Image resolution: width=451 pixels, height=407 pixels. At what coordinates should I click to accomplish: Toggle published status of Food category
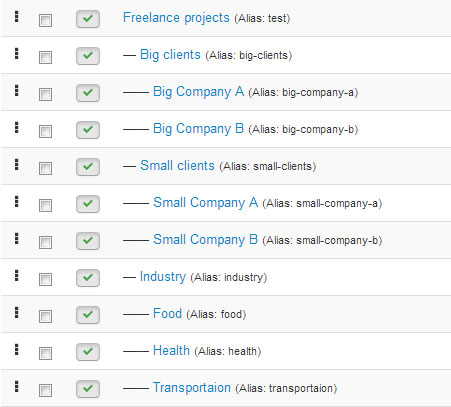pyautogui.click(x=88, y=315)
